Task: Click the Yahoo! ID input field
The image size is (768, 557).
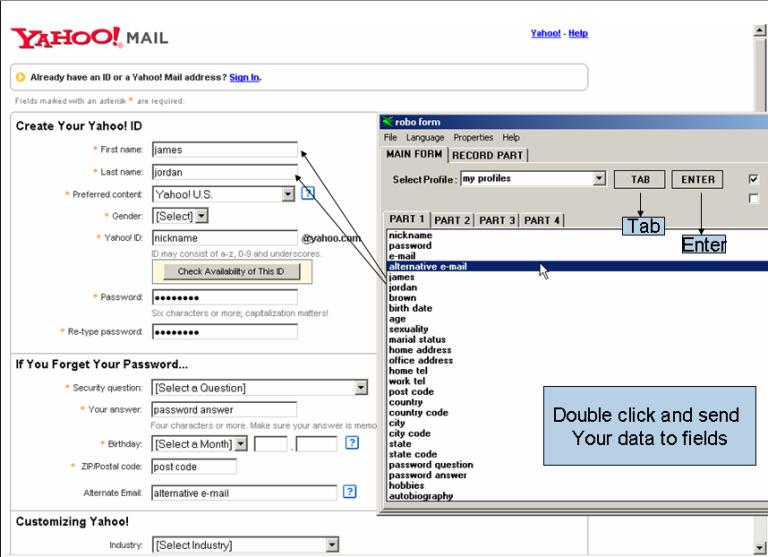Action: pyautogui.click(x=225, y=238)
